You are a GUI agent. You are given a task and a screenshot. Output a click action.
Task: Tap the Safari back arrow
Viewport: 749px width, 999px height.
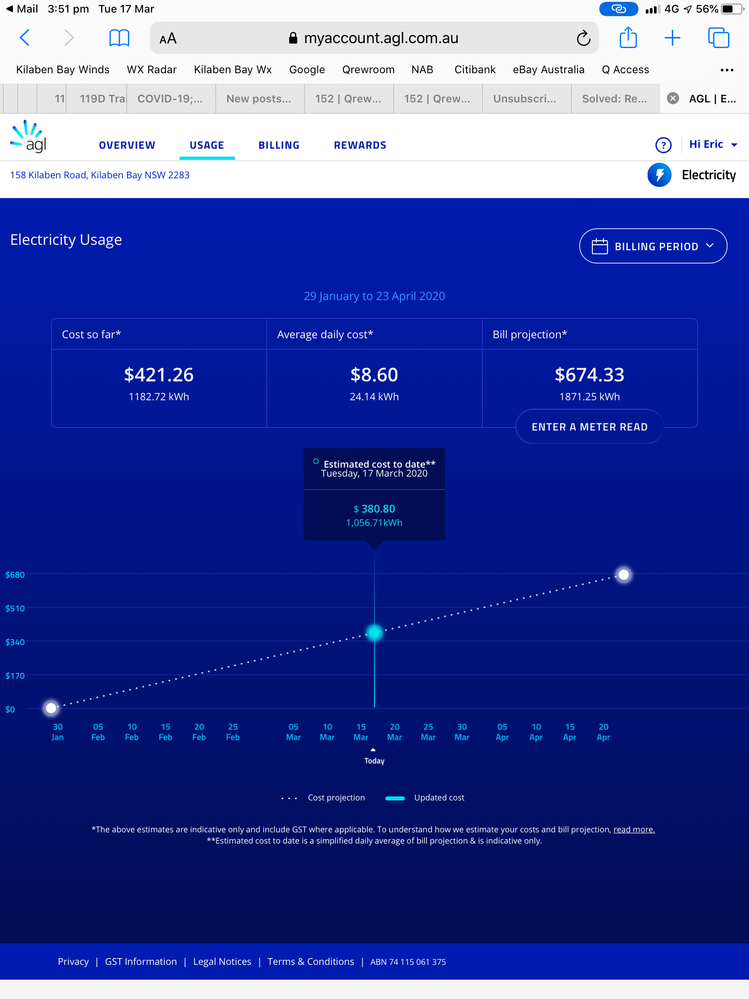25,38
